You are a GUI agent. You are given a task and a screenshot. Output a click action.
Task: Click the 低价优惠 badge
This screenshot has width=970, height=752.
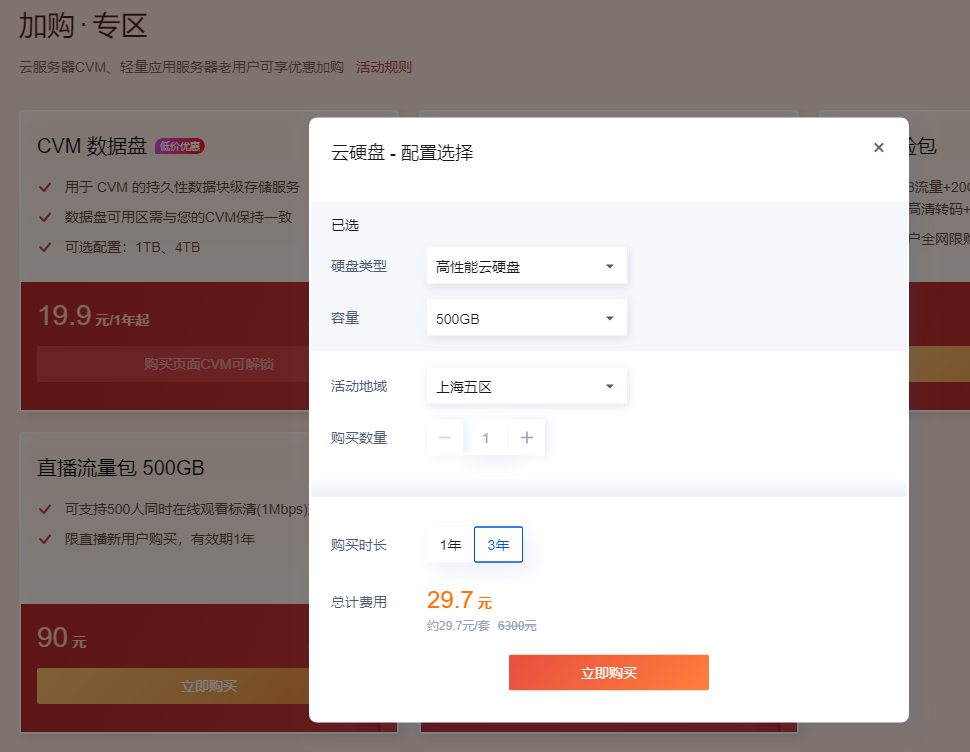tap(180, 146)
